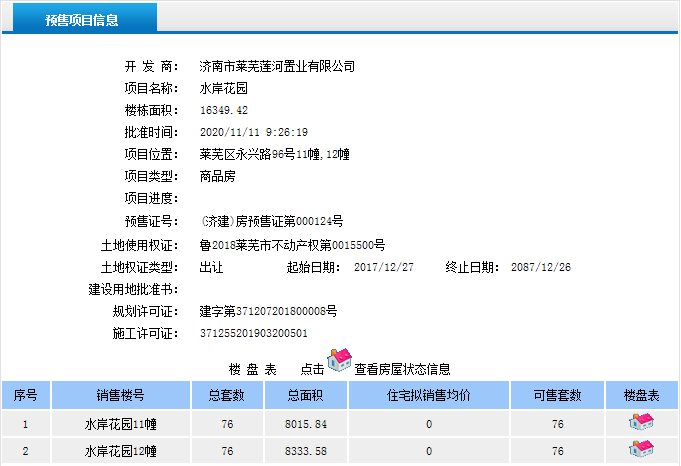The image size is (681, 466).
Task: Click house icon next to 点击 label
Action: click(340, 360)
